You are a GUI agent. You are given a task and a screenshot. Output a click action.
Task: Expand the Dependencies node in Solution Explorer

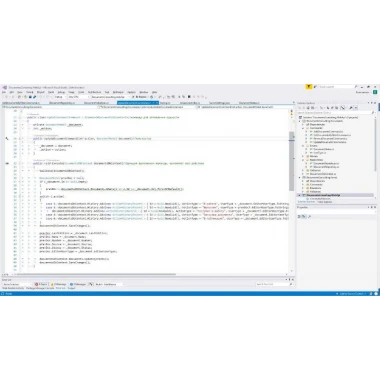pyautogui.click(x=303, y=124)
